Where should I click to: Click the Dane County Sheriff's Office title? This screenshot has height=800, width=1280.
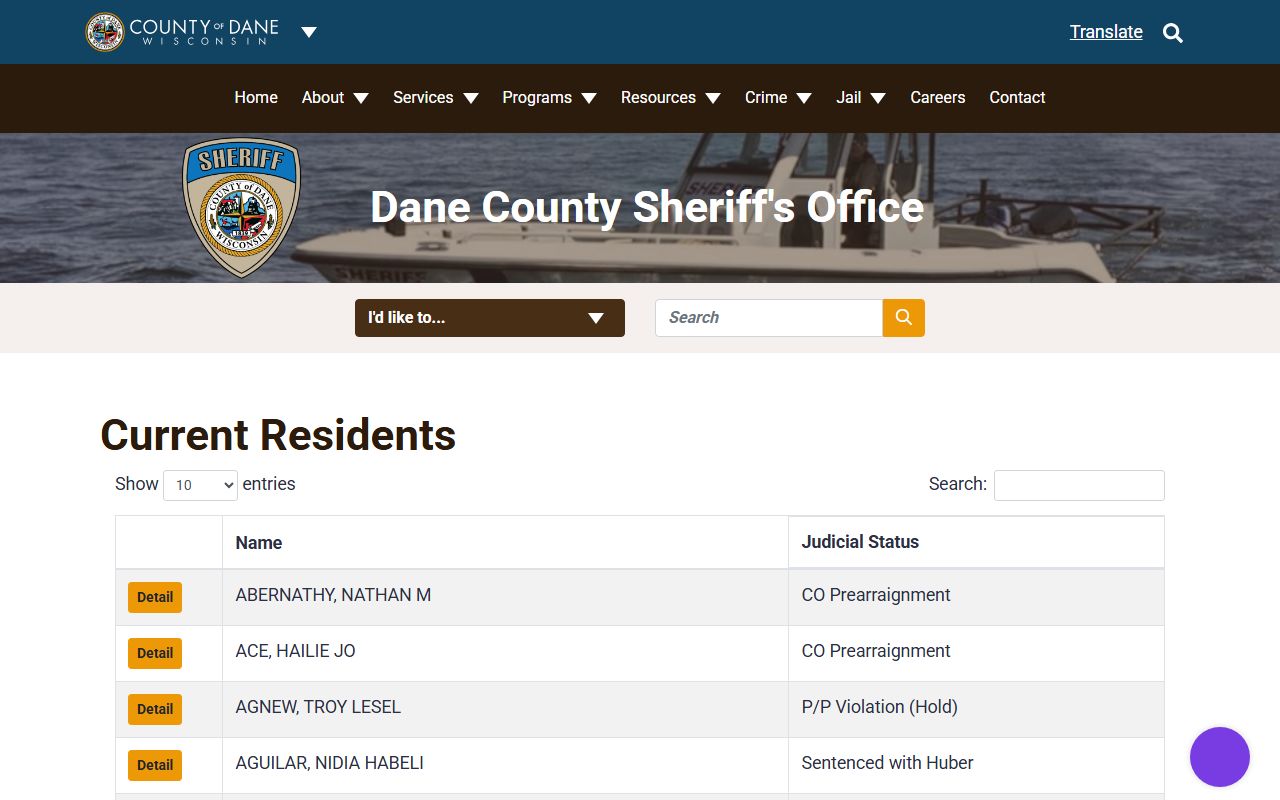(647, 207)
